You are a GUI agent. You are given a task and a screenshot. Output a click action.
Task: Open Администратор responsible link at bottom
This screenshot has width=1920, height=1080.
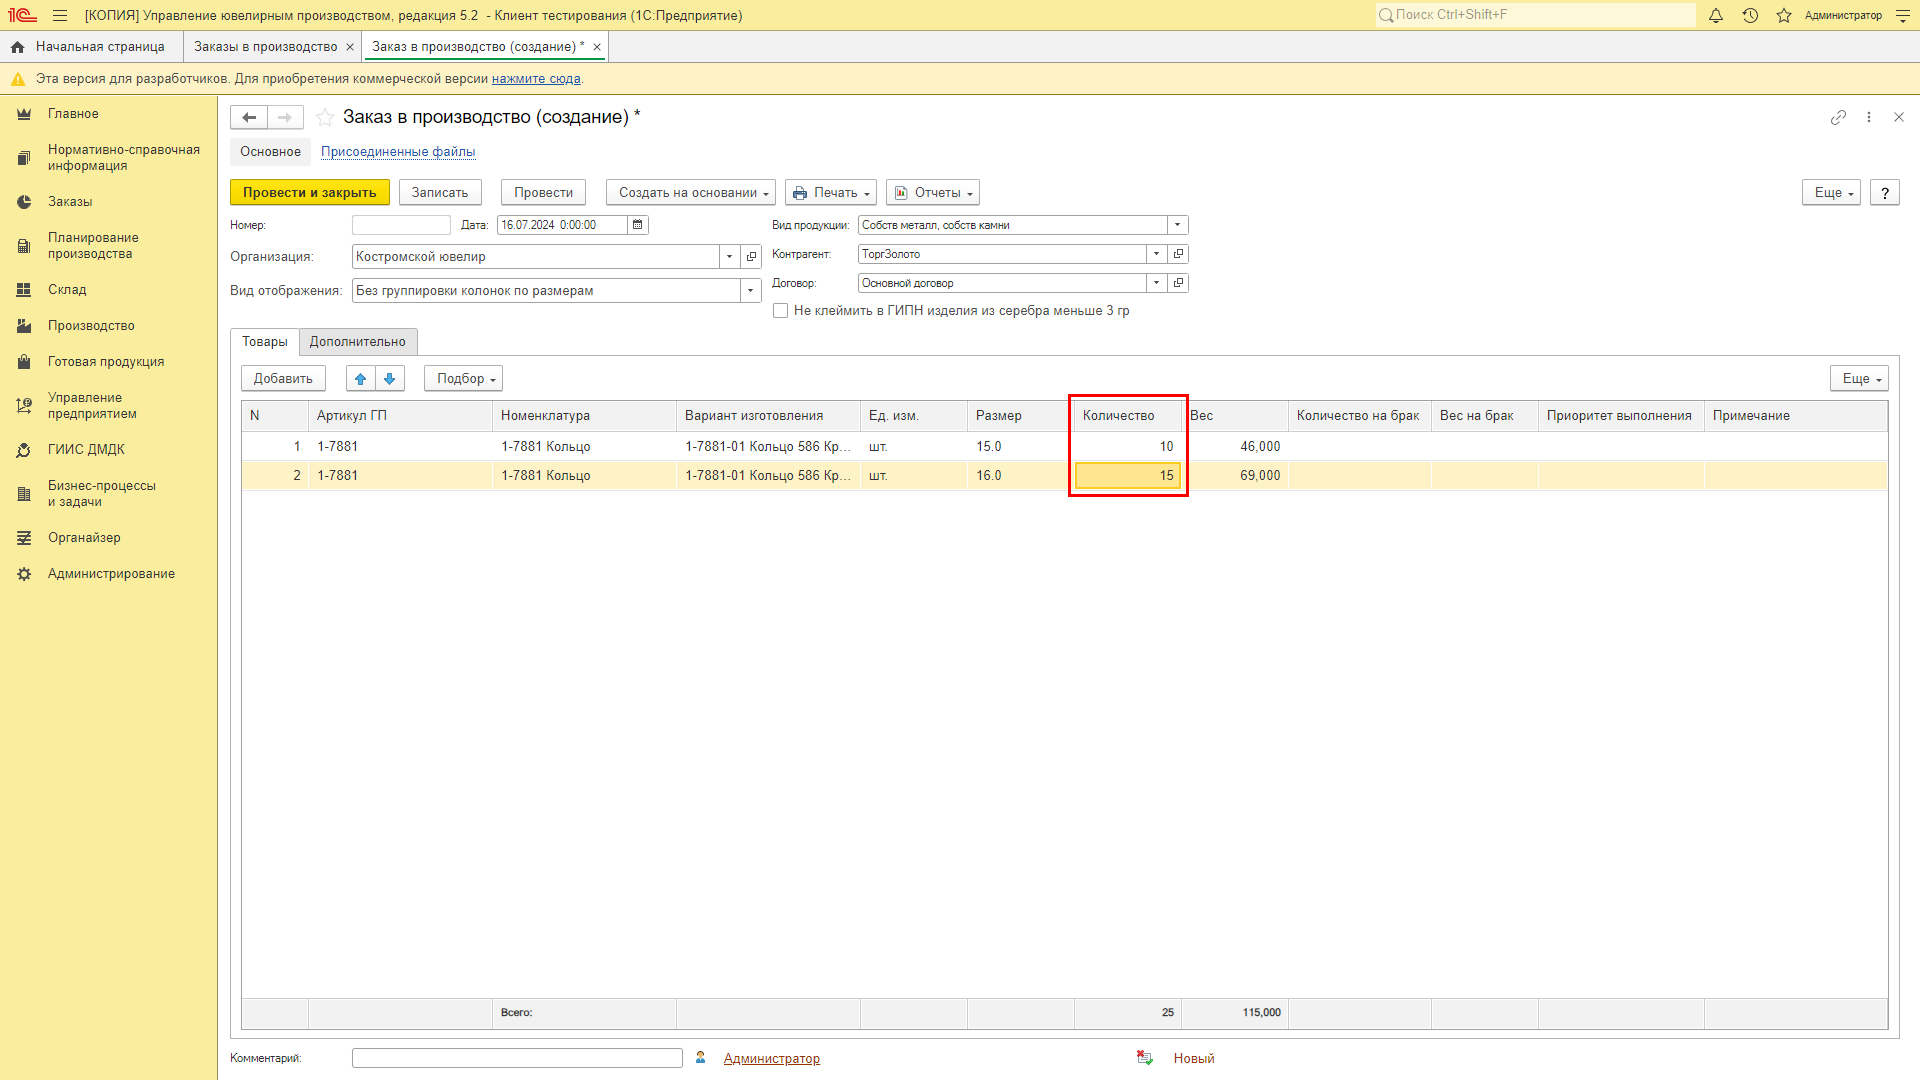772,1058
